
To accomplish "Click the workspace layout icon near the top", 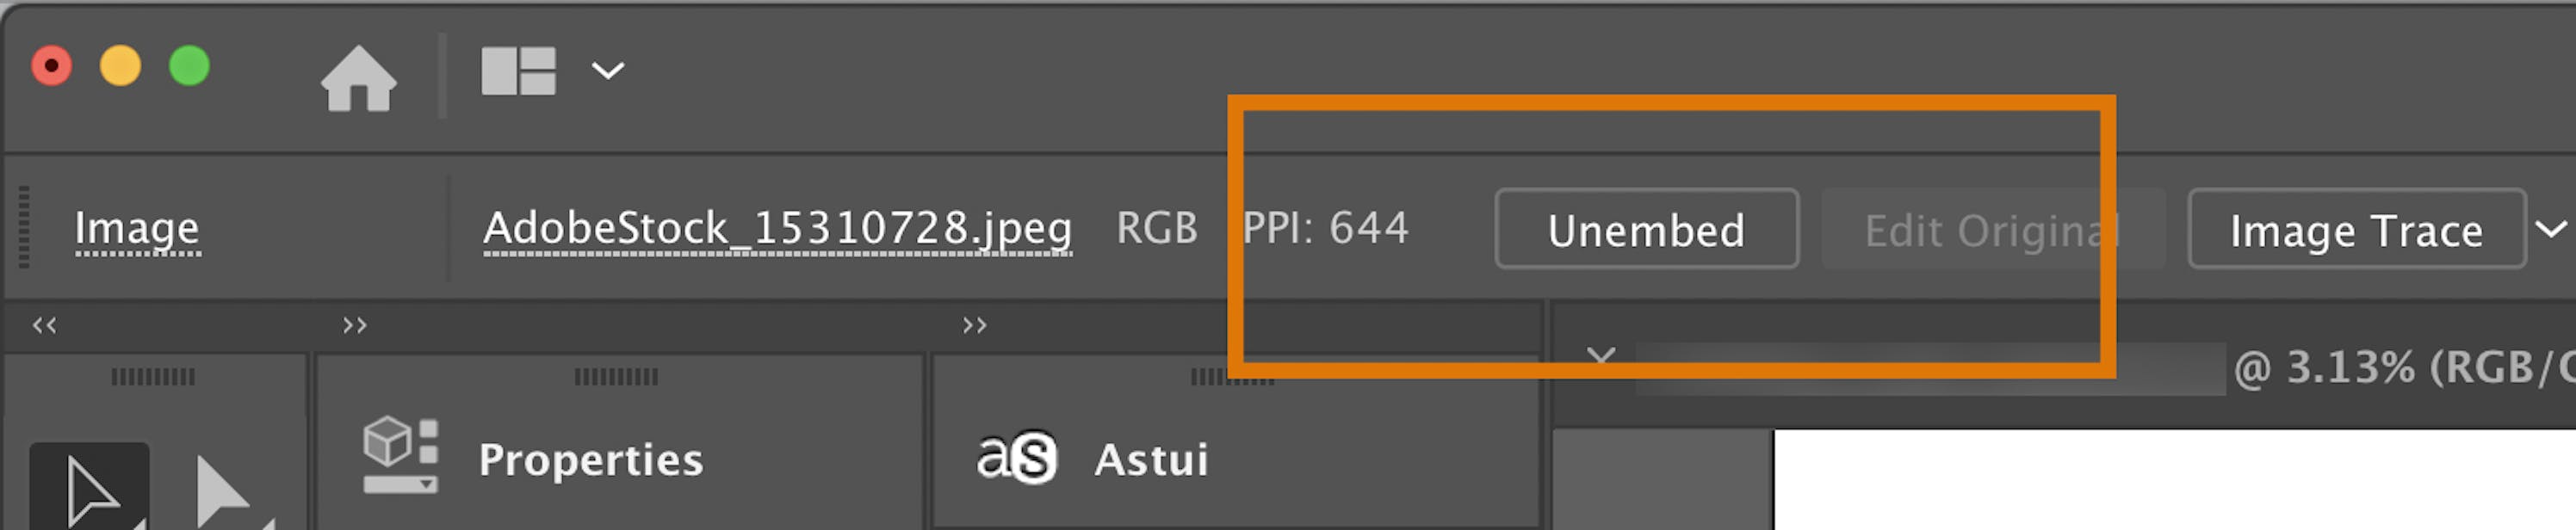I will coord(519,70).
